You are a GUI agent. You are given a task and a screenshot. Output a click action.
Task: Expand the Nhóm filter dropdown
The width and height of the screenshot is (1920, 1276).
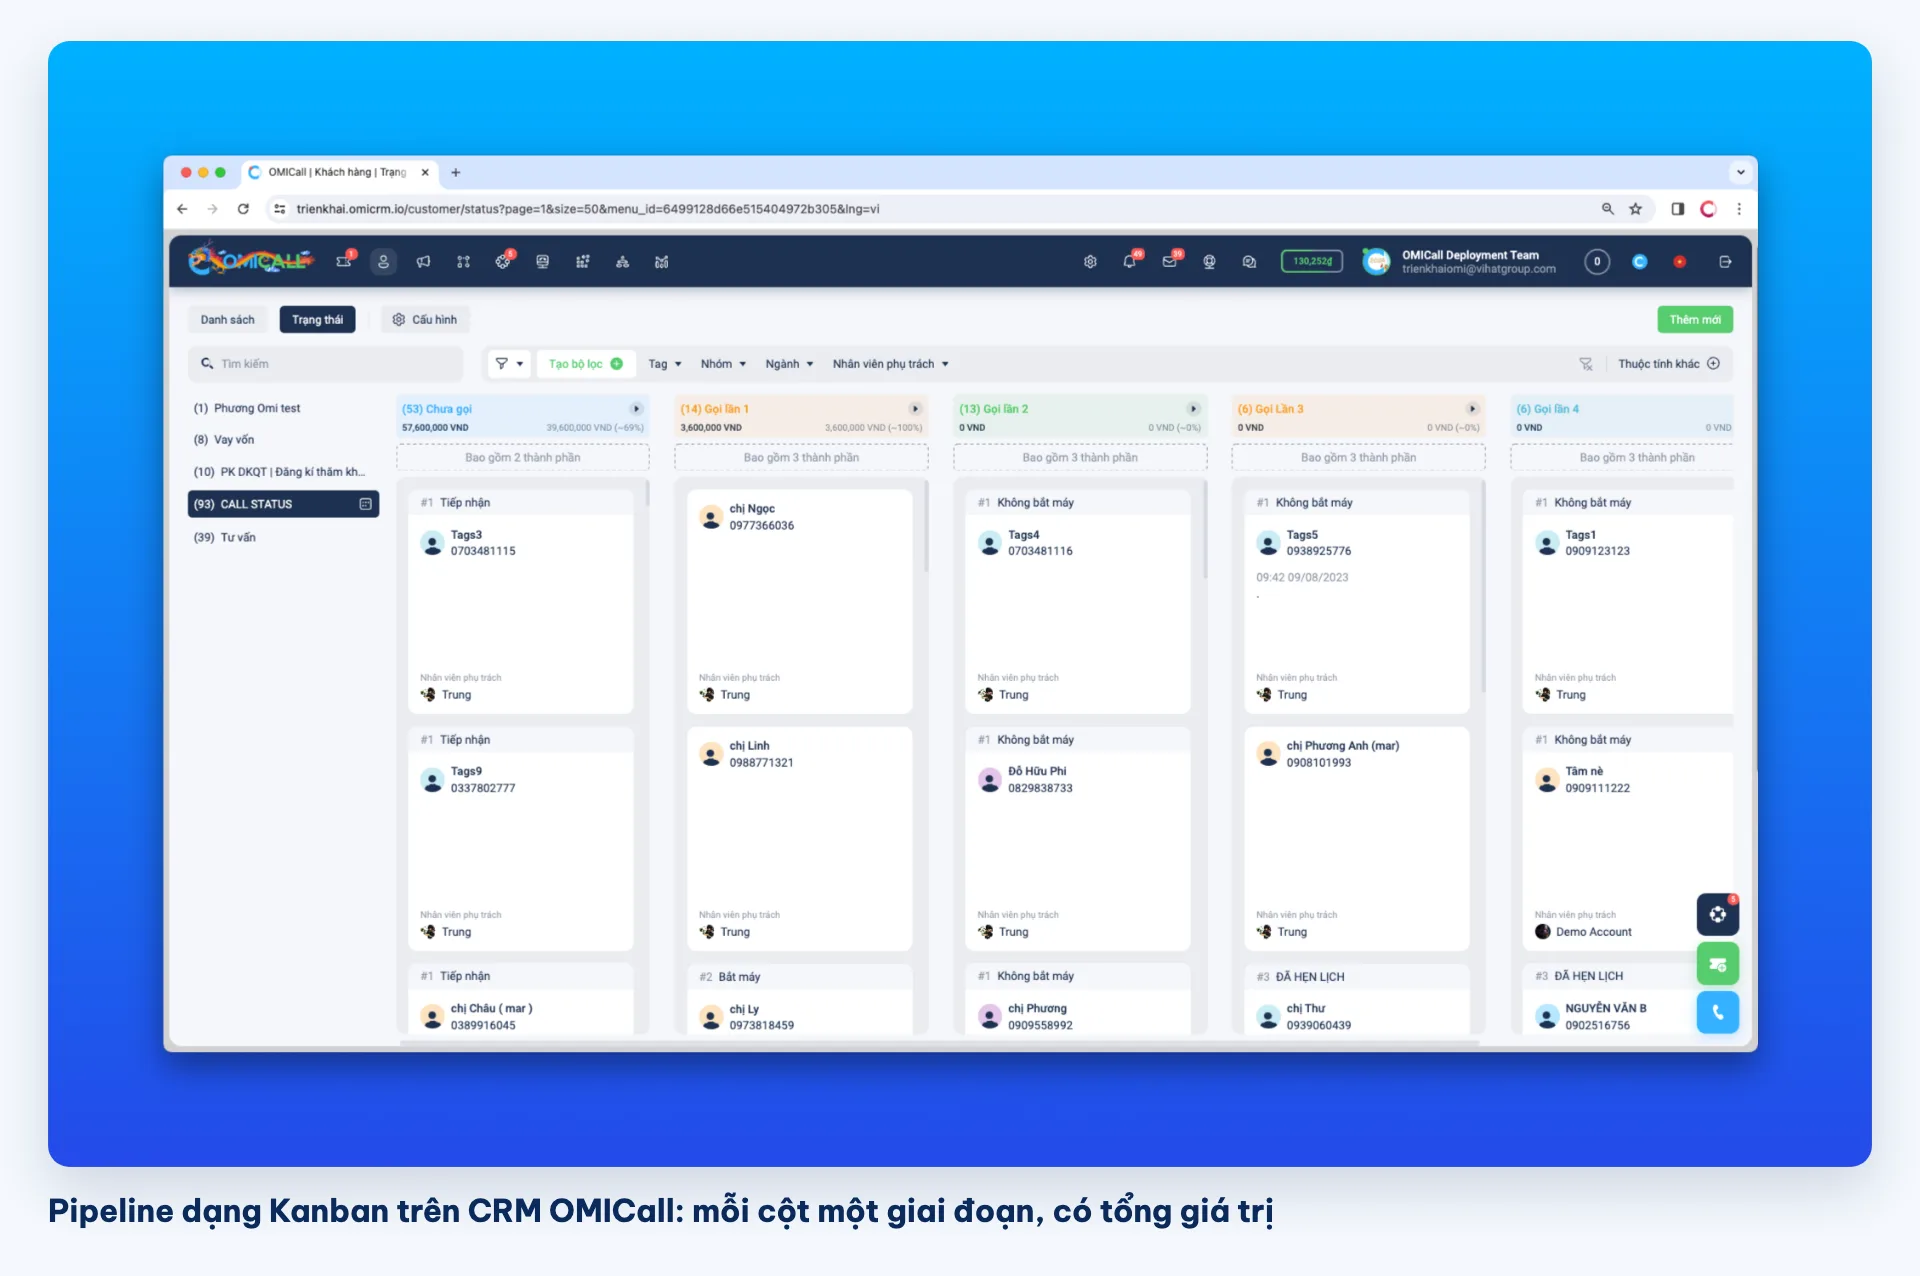[x=723, y=364]
